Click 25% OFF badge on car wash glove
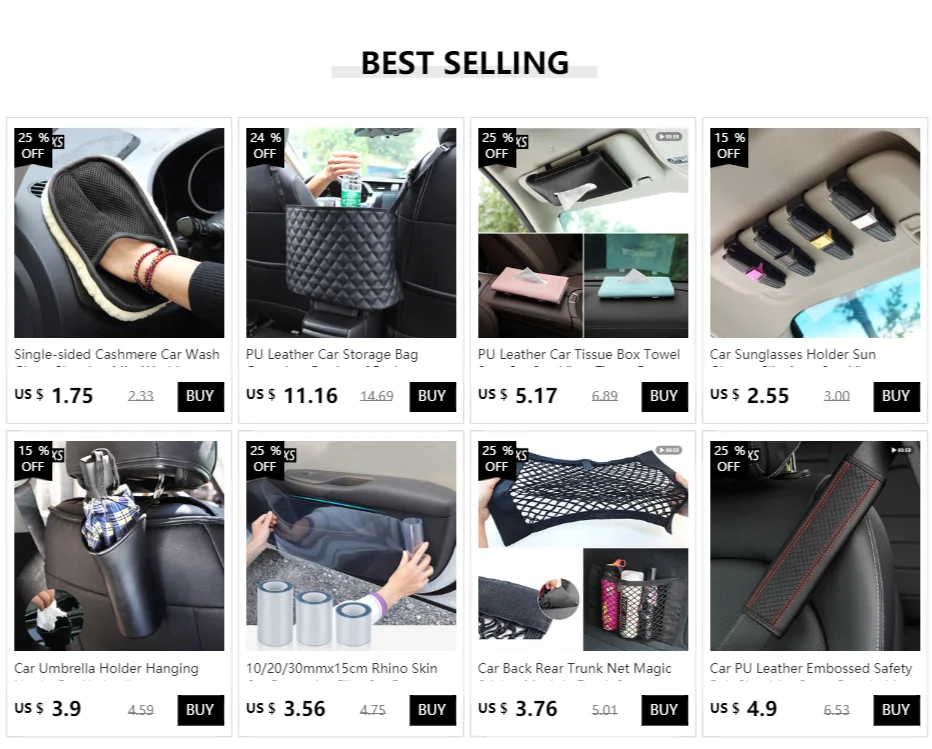This screenshot has height=749, width=932. pyautogui.click(x=33, y=146)
